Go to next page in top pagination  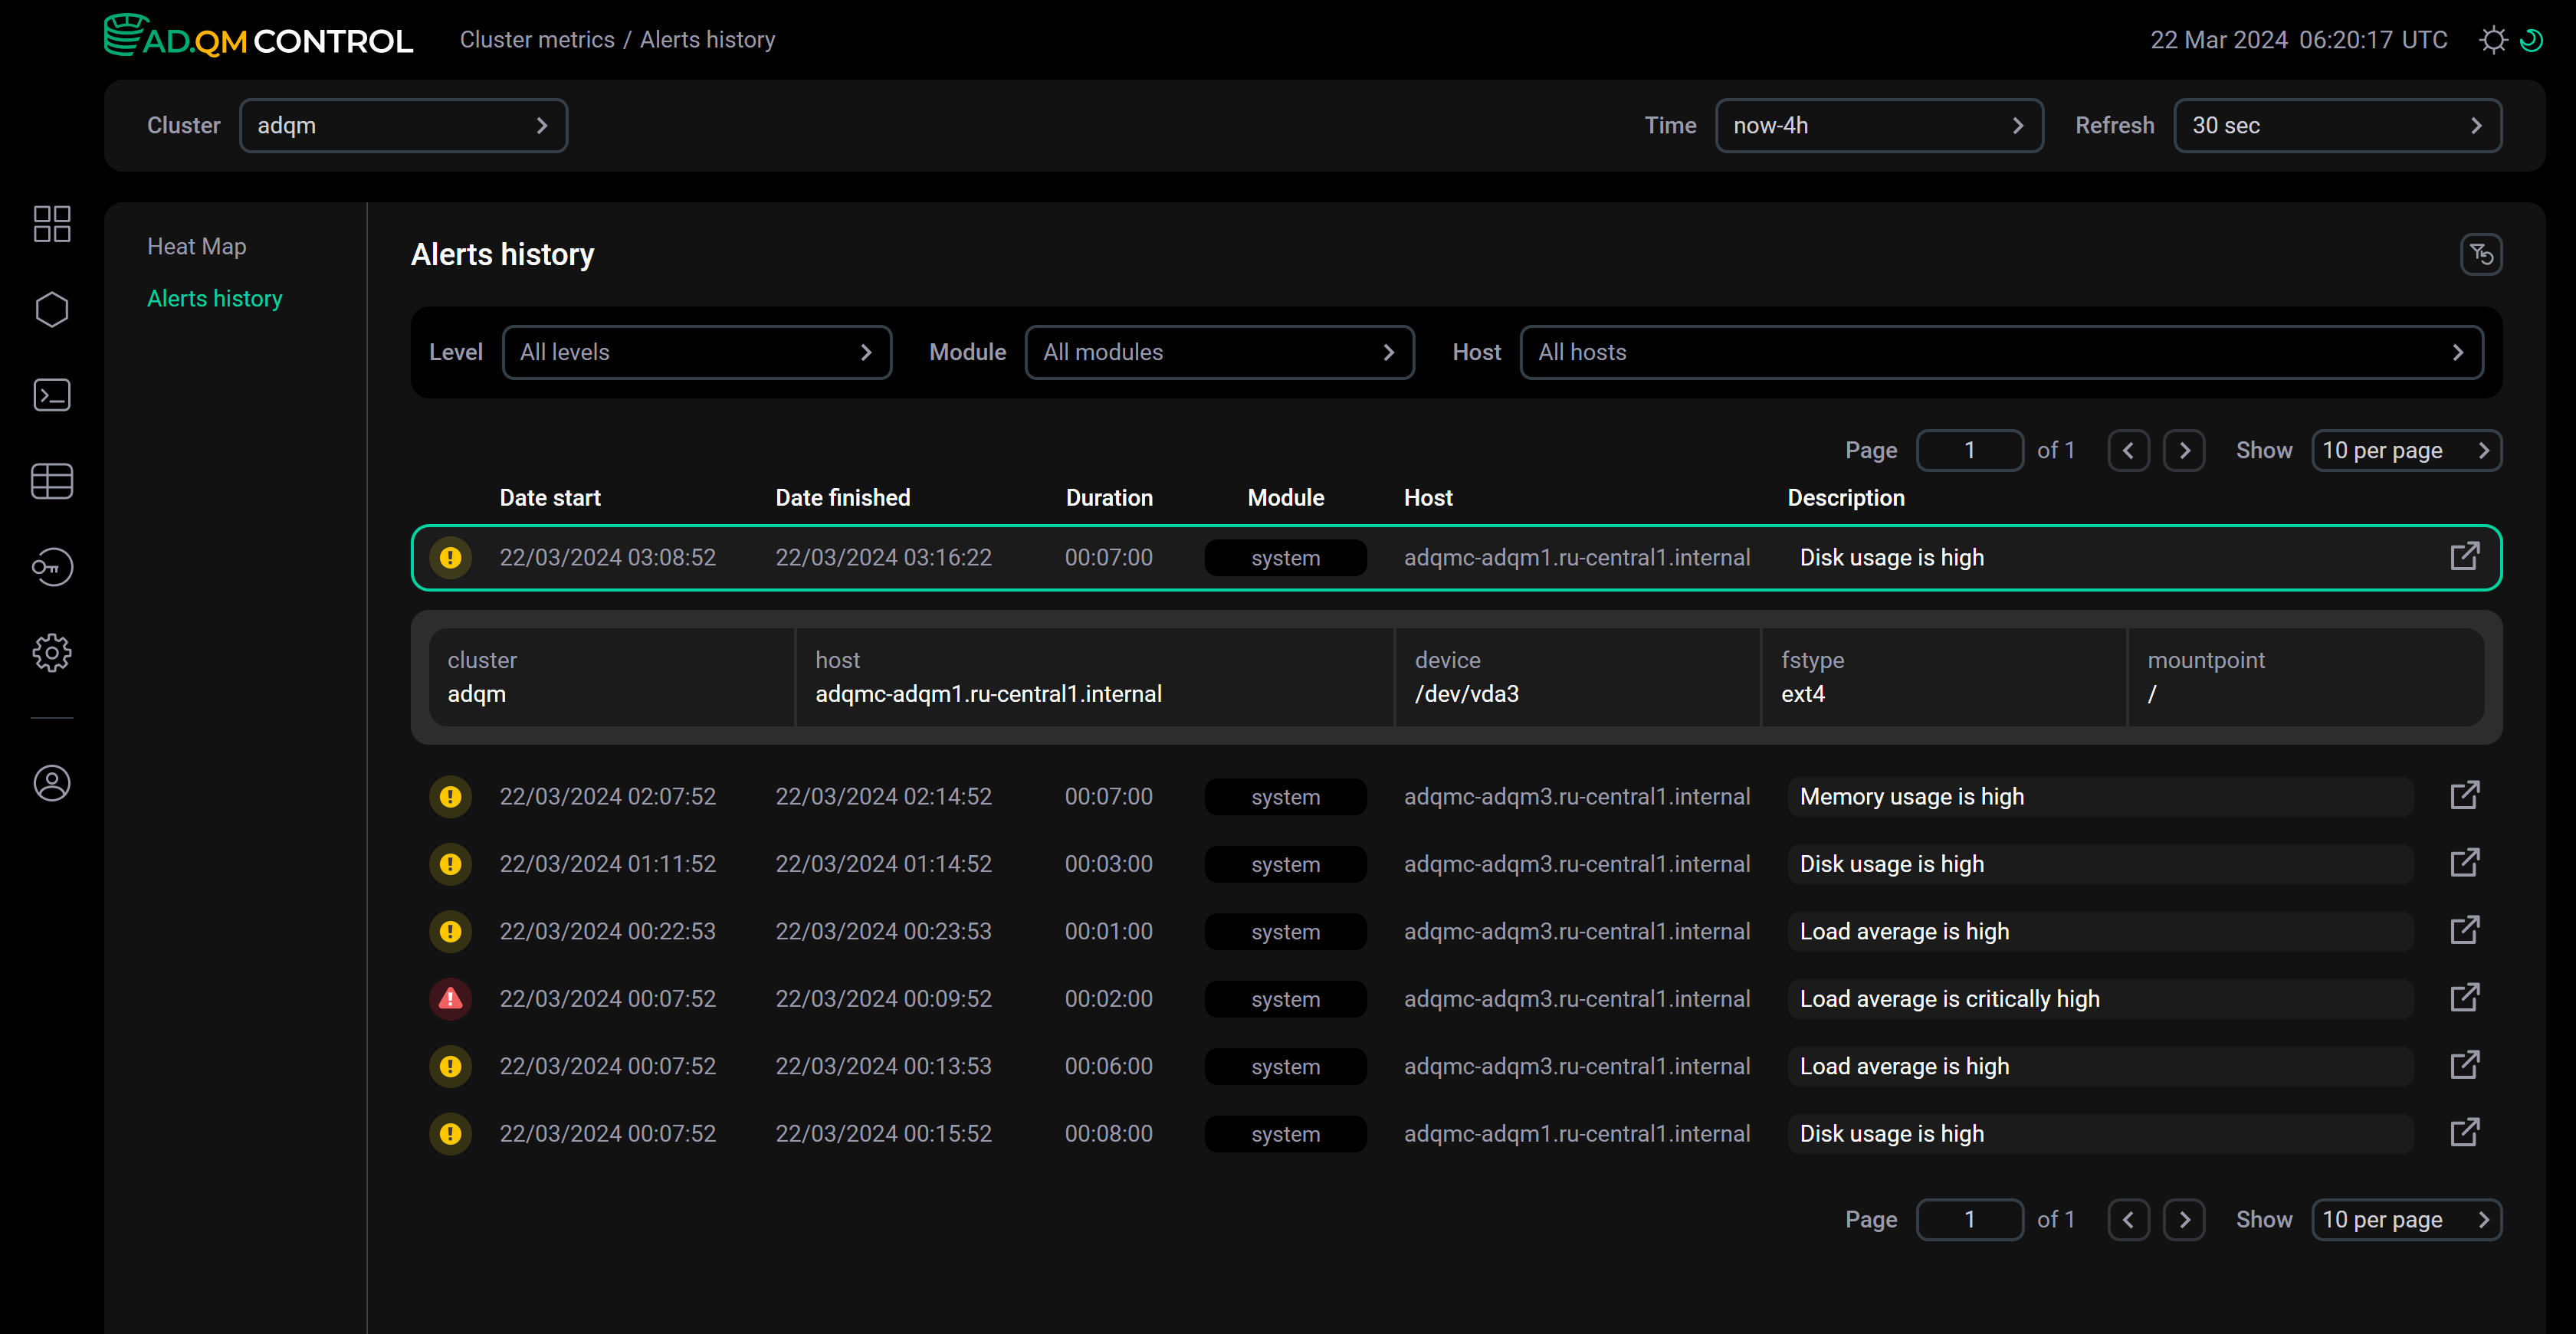2184,451
